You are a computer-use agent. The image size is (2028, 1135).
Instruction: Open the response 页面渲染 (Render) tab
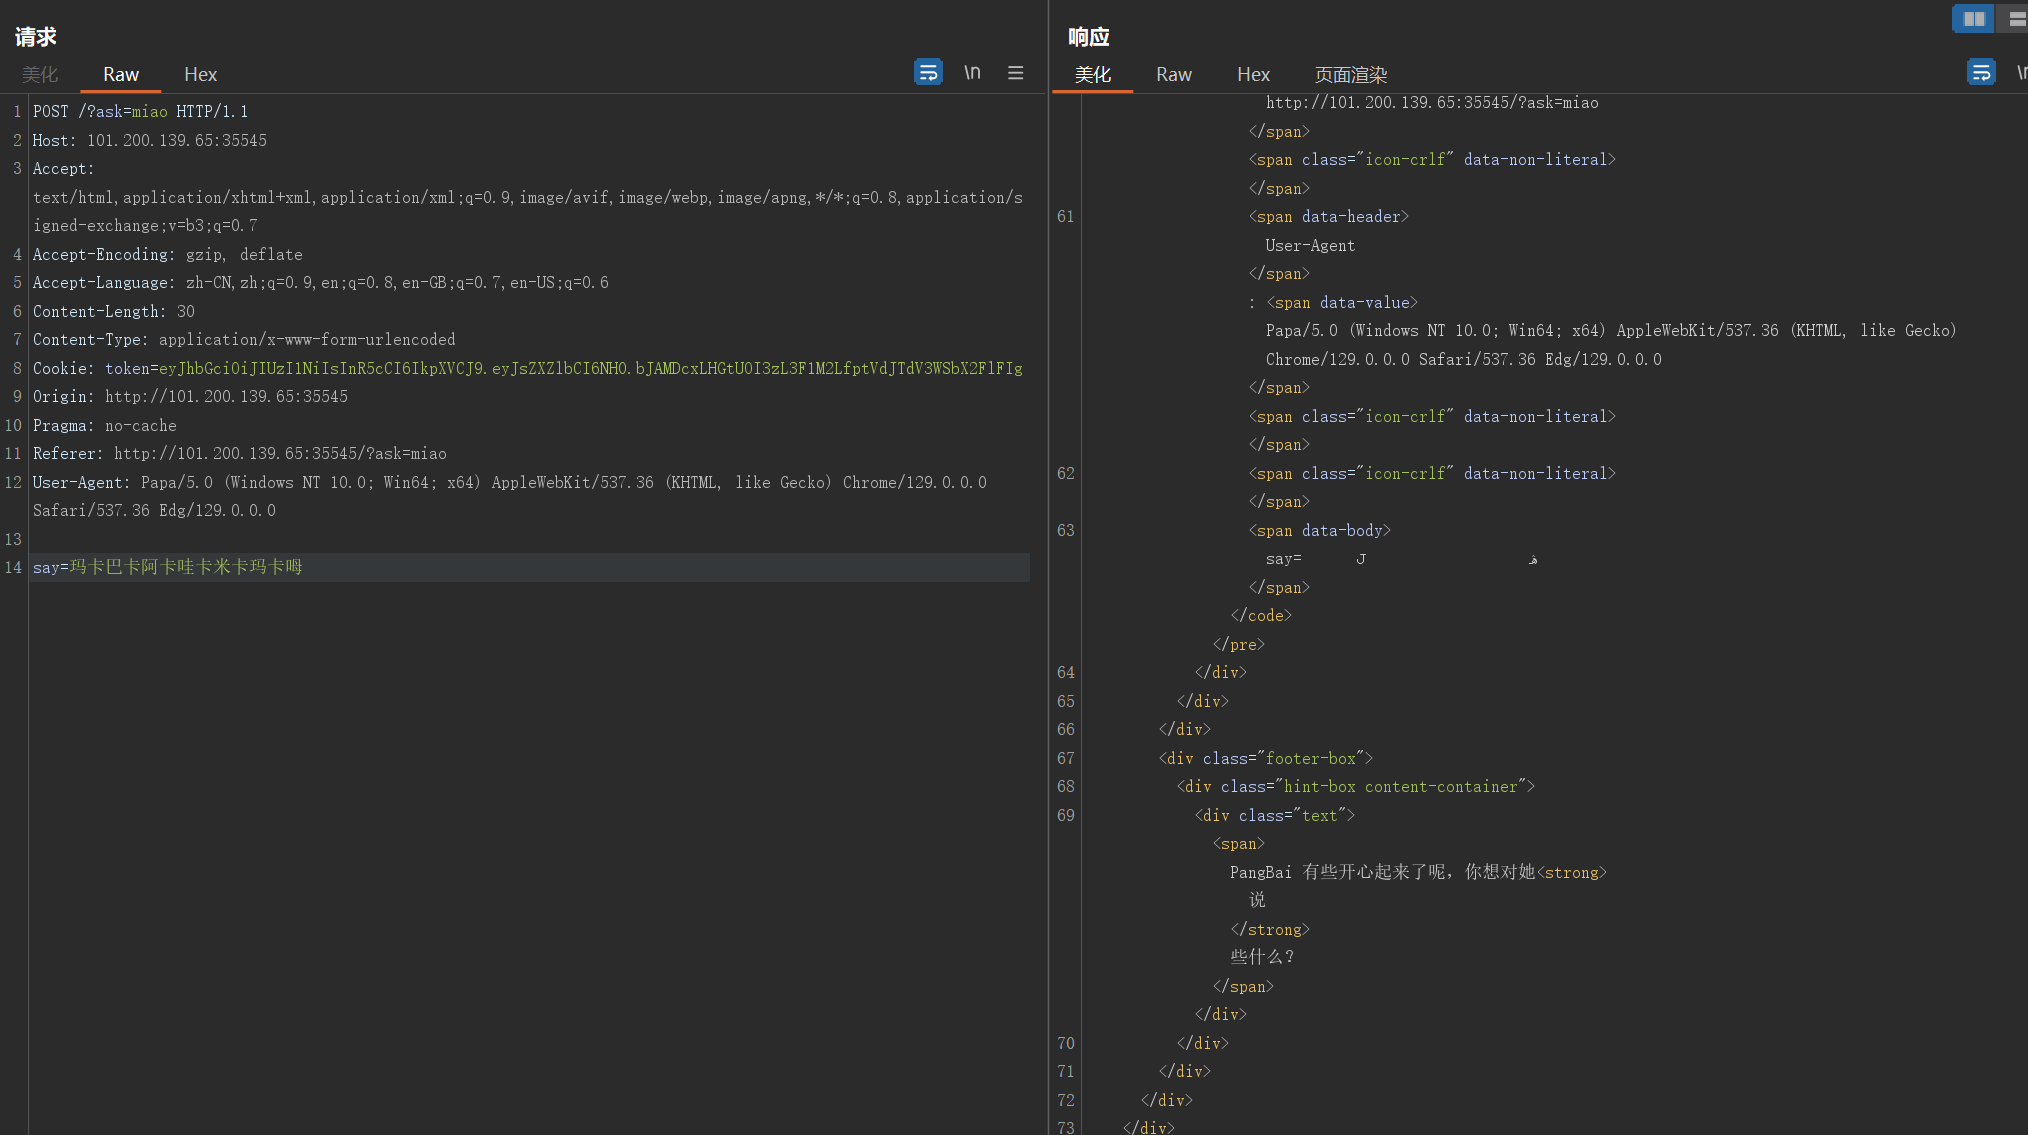1350,74
